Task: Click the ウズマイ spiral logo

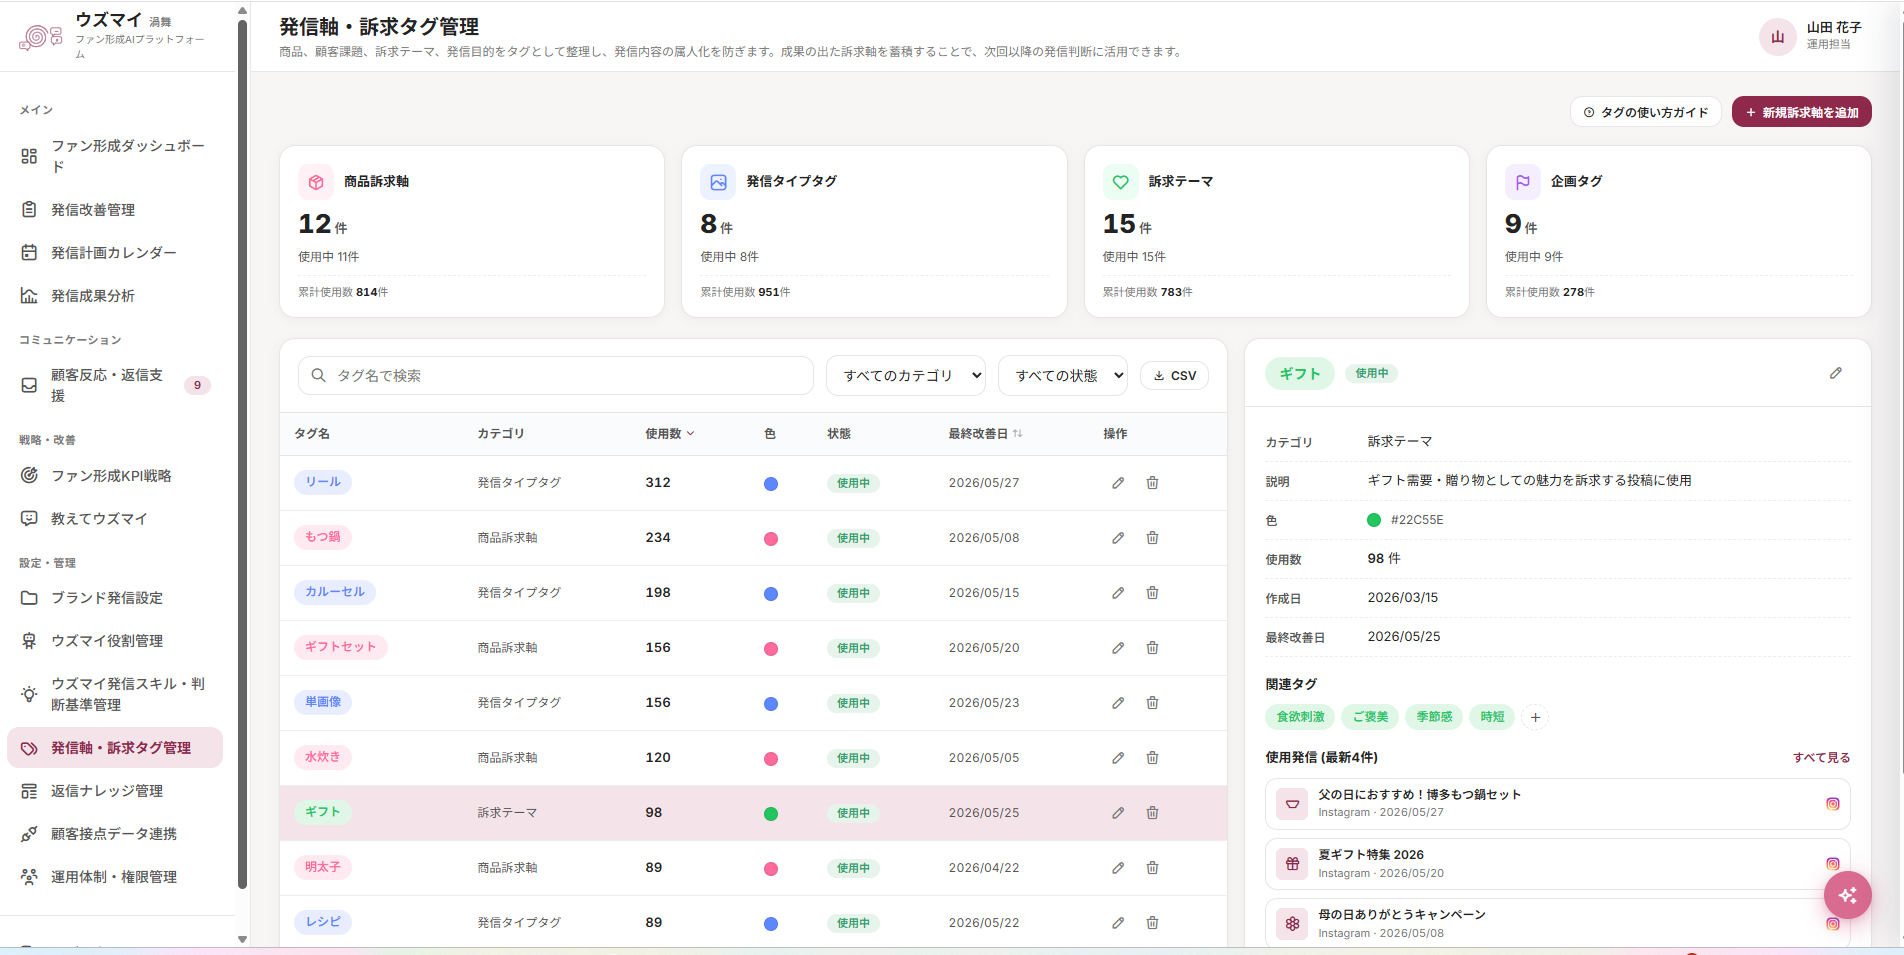Action: pyautogui.click(x=40, y=37)
